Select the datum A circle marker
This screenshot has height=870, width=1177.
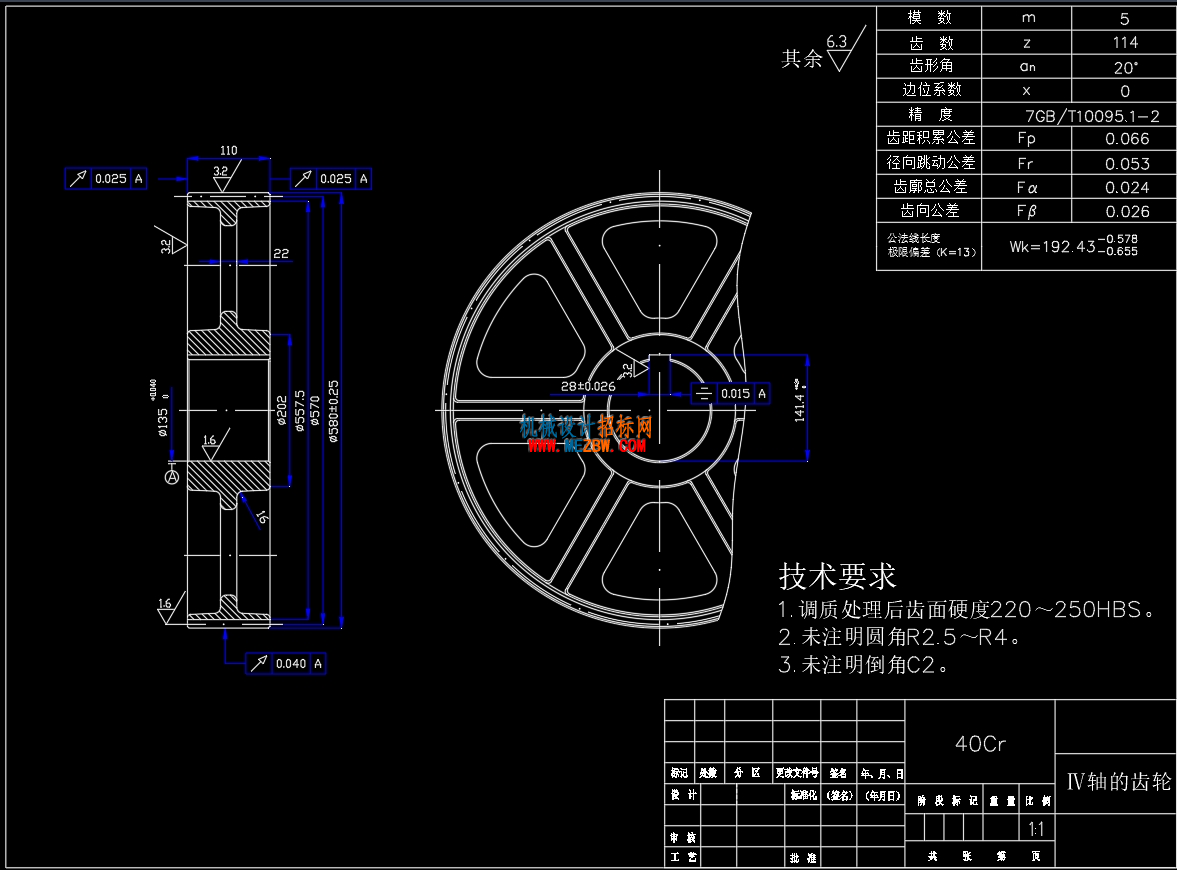pyautogui.click(x=172, y=477)
